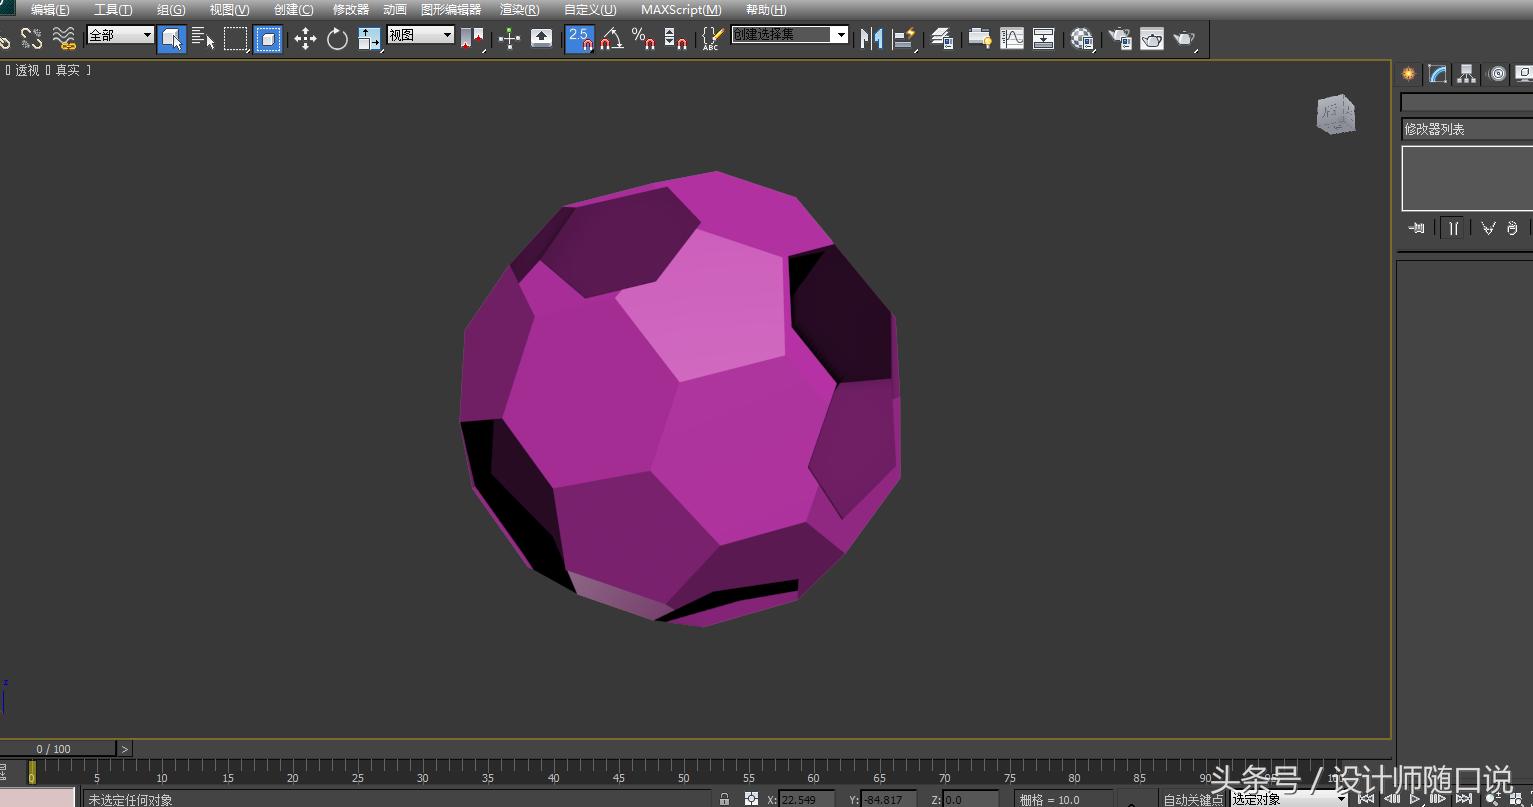The width and height of the screenshot is (1533, 807).
Task: Open the 修改器列表 modifier list dropdown
Action: [1465, 128]
